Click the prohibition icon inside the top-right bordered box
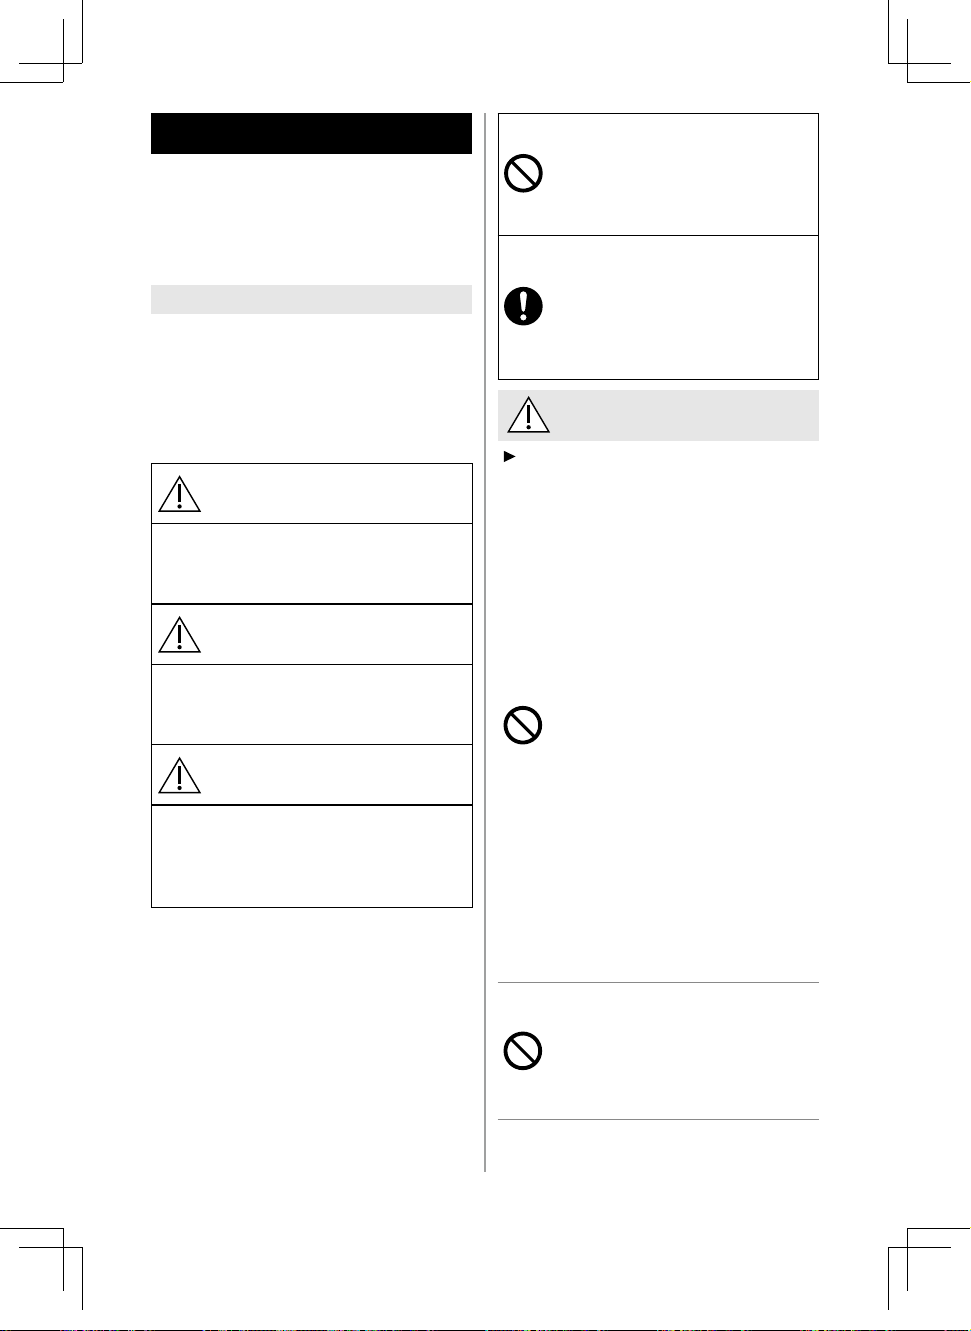 [523, 174]
